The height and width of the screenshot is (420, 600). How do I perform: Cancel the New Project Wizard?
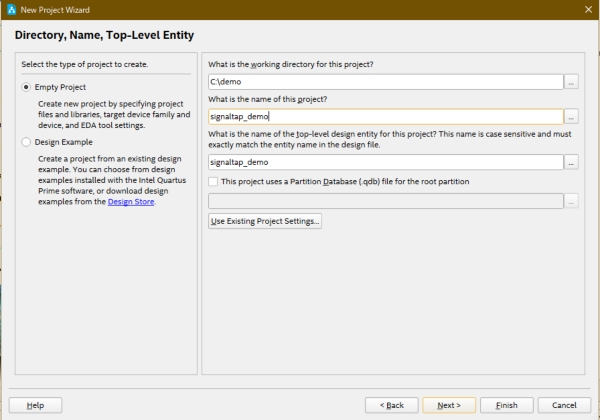564,405
